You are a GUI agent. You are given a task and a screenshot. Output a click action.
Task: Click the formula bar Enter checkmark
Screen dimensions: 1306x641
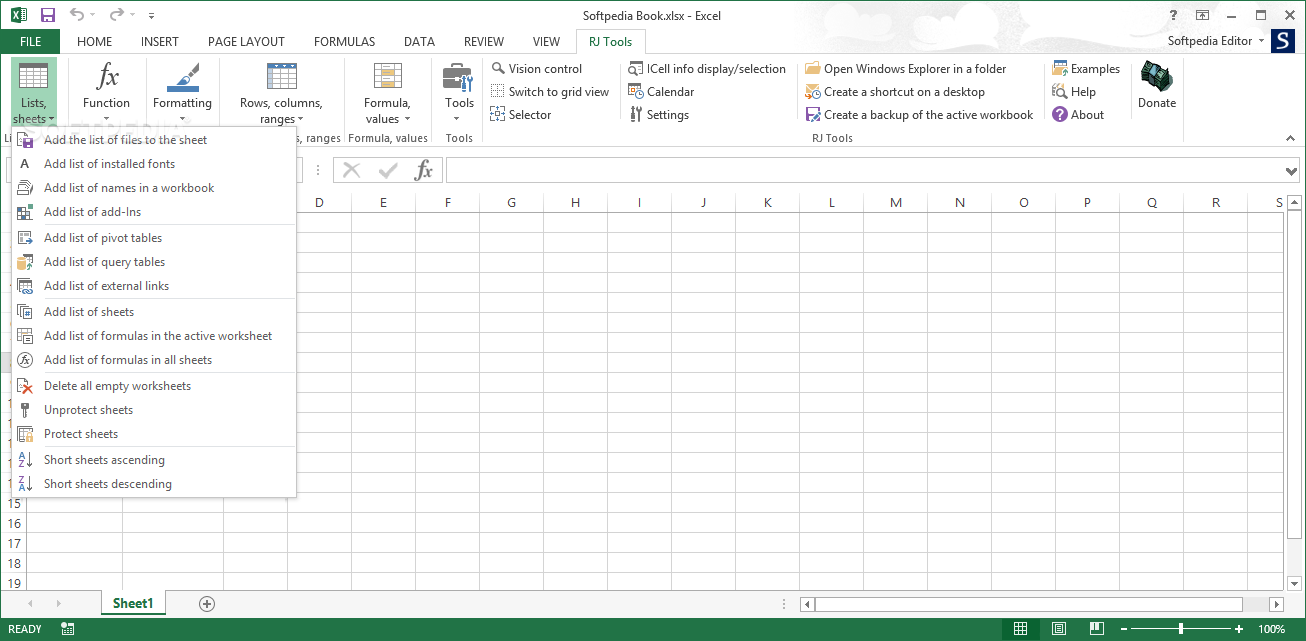(388, 170)
